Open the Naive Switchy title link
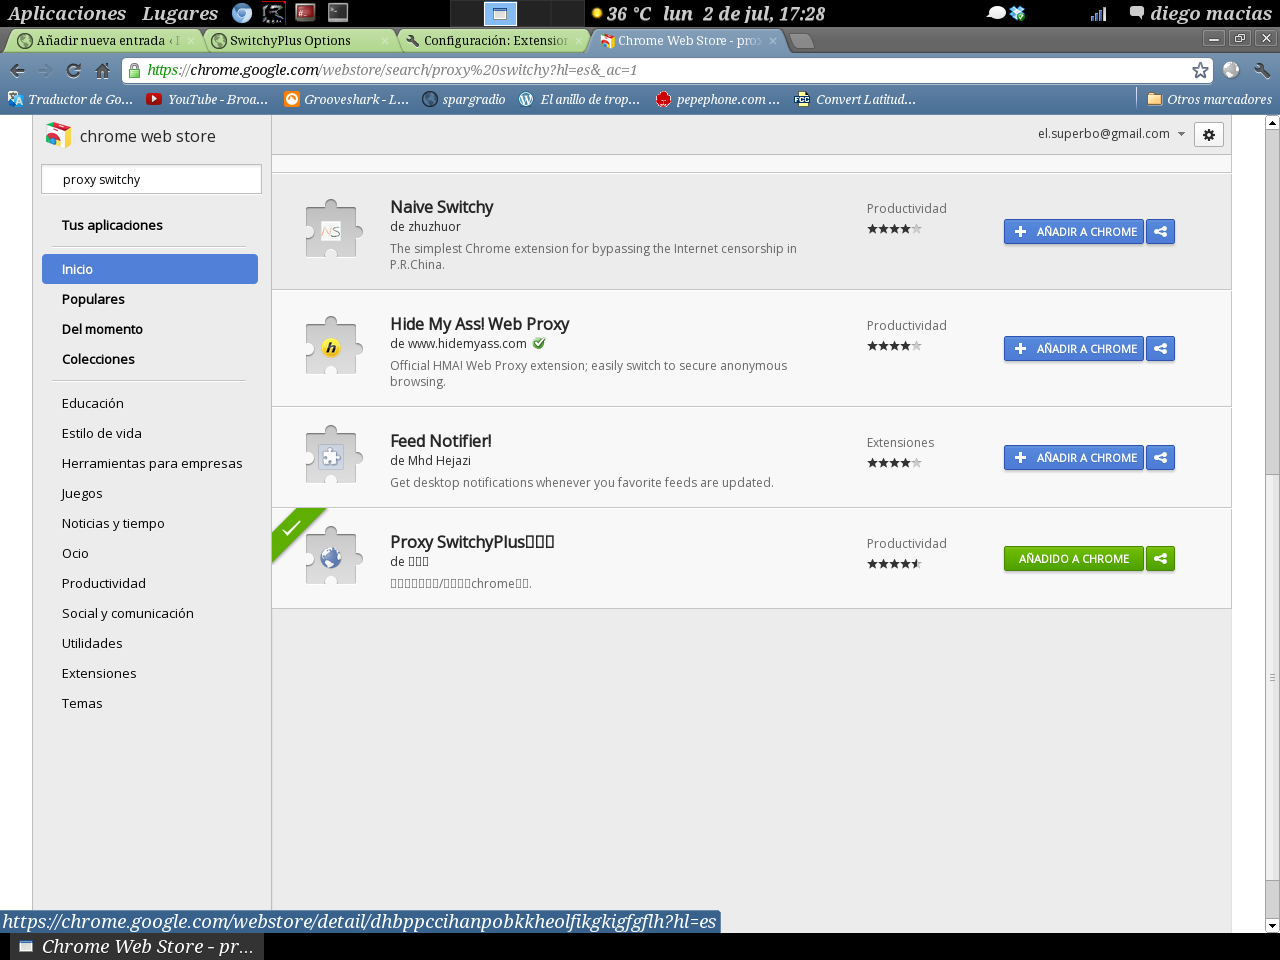 (442, 207)
